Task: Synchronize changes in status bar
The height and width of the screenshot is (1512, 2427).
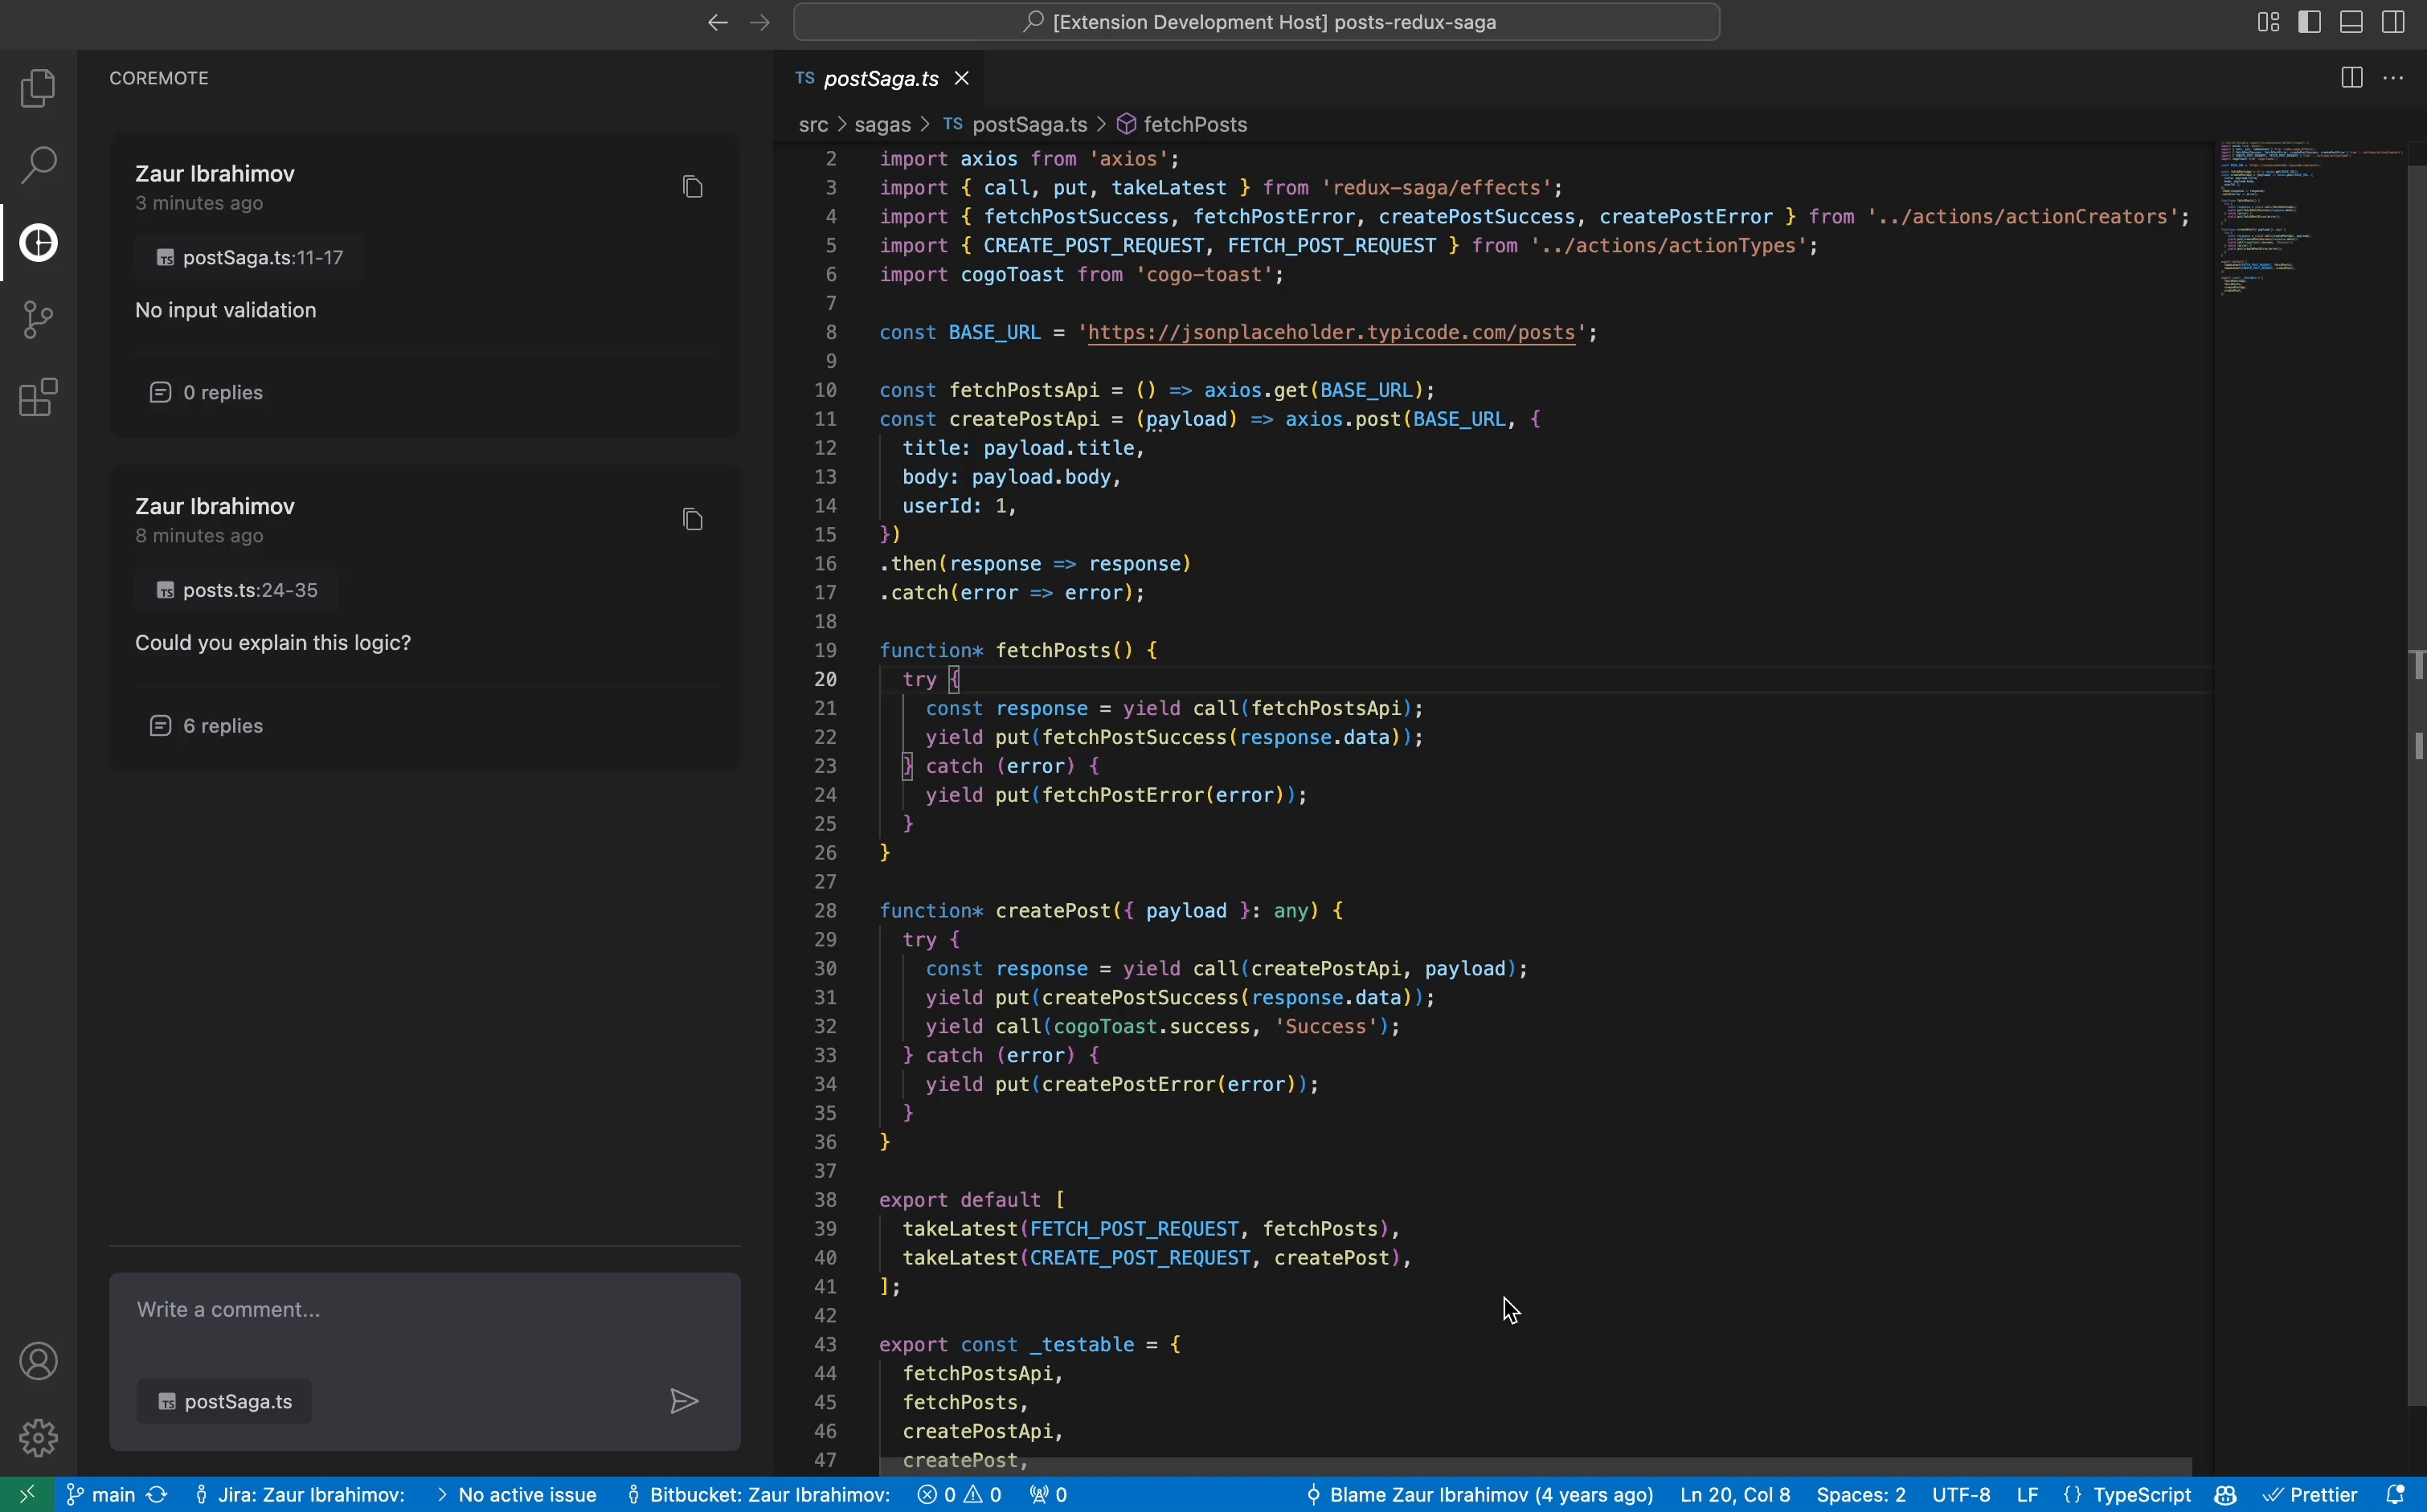Action: click(157, 1494)
